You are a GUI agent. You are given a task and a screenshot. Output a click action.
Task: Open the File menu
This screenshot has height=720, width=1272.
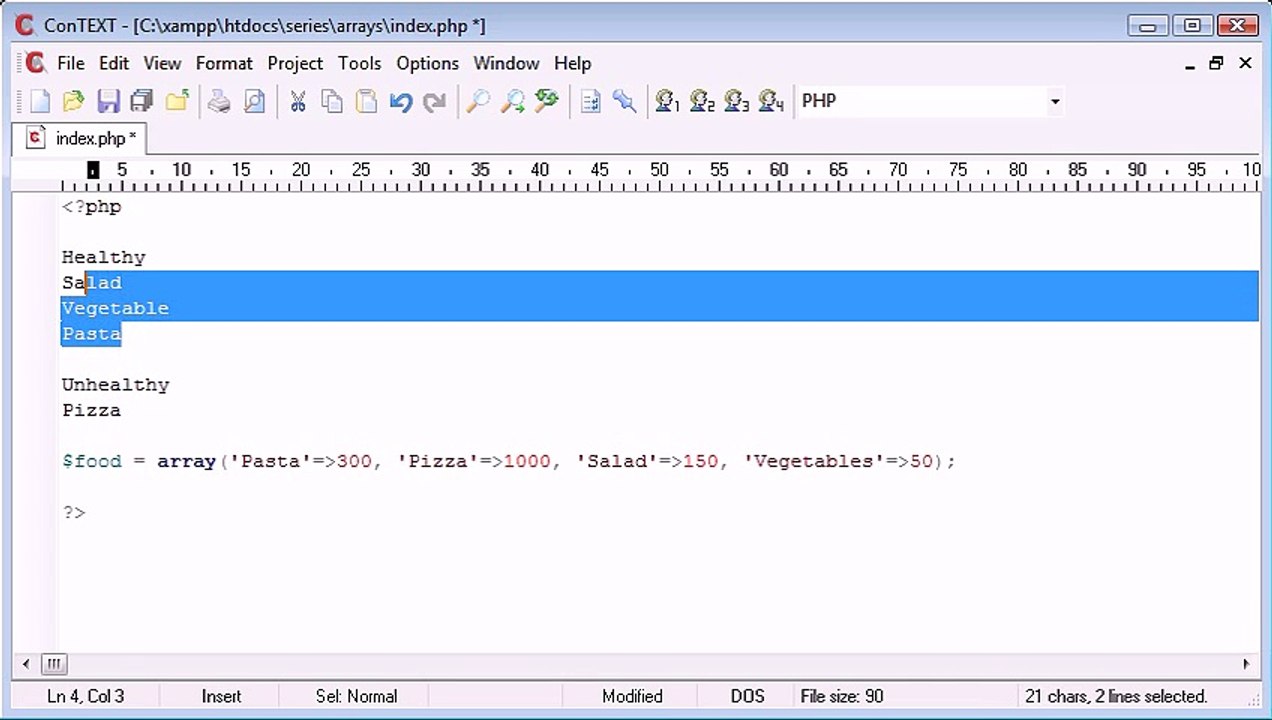tap(71, 63)
